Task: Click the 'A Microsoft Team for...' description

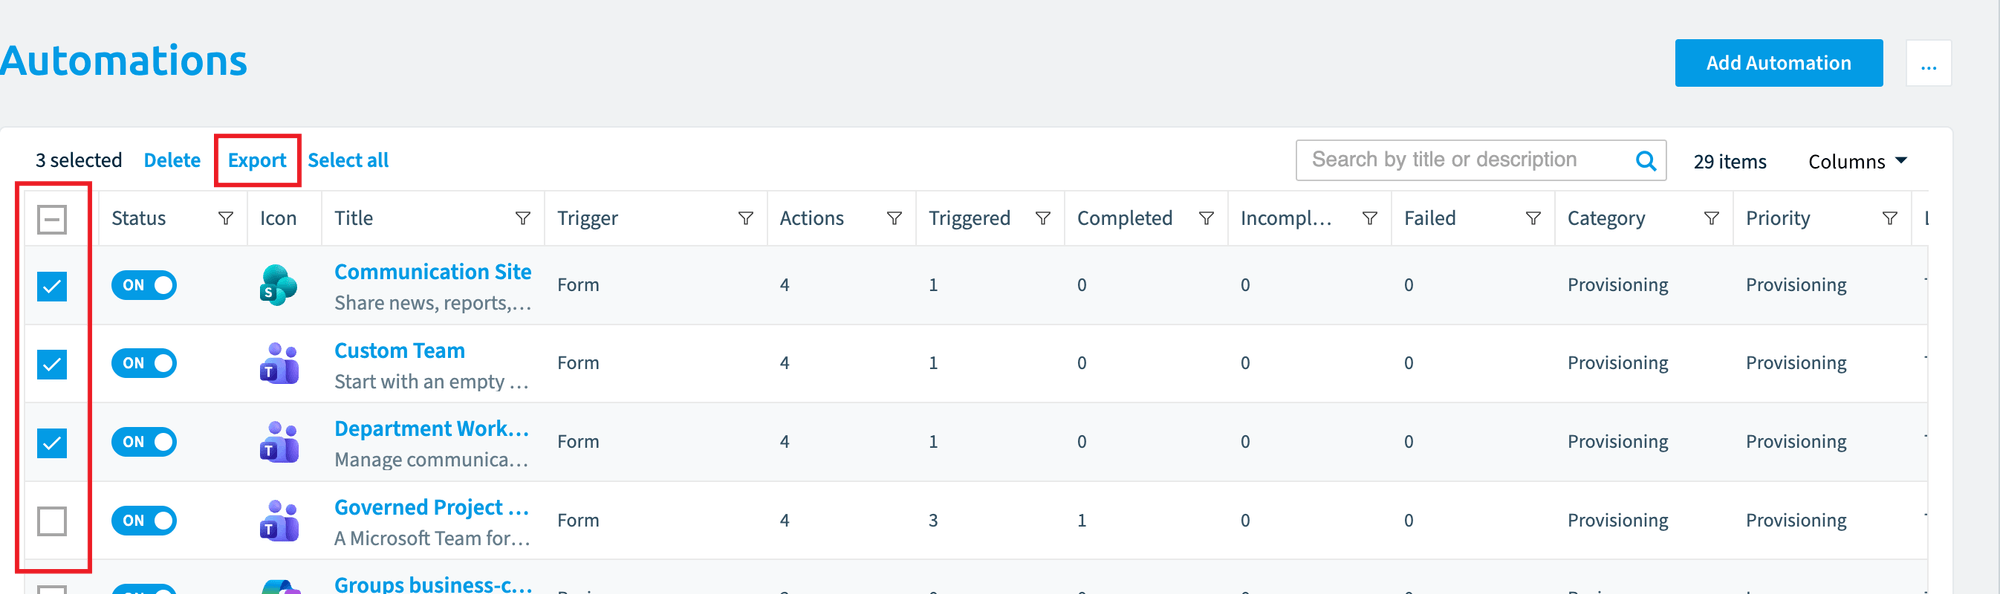Action: (432, 539)
